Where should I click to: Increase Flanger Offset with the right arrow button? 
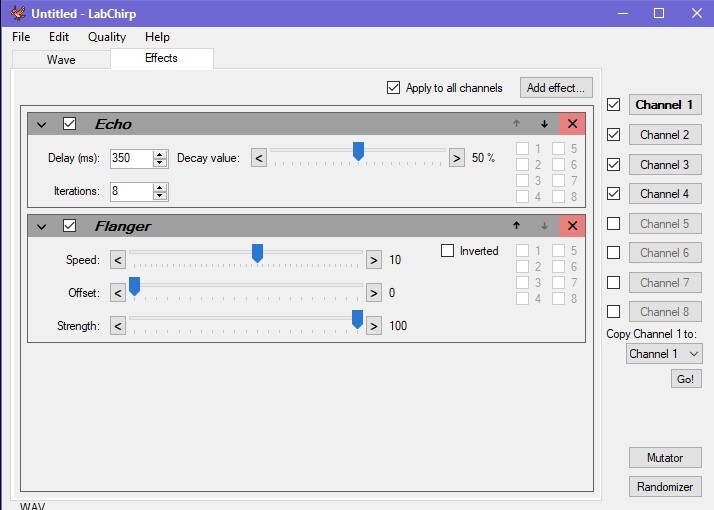click(x=374, y=293)
